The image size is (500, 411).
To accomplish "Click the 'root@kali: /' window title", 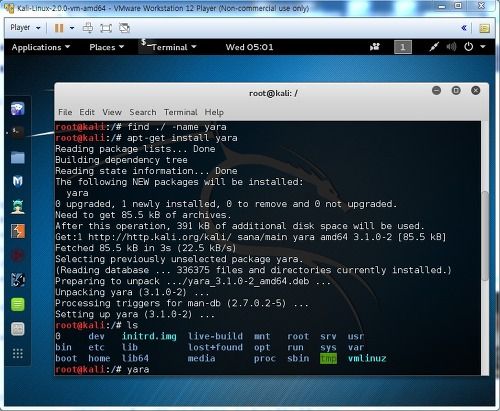I will click(273, 93).
